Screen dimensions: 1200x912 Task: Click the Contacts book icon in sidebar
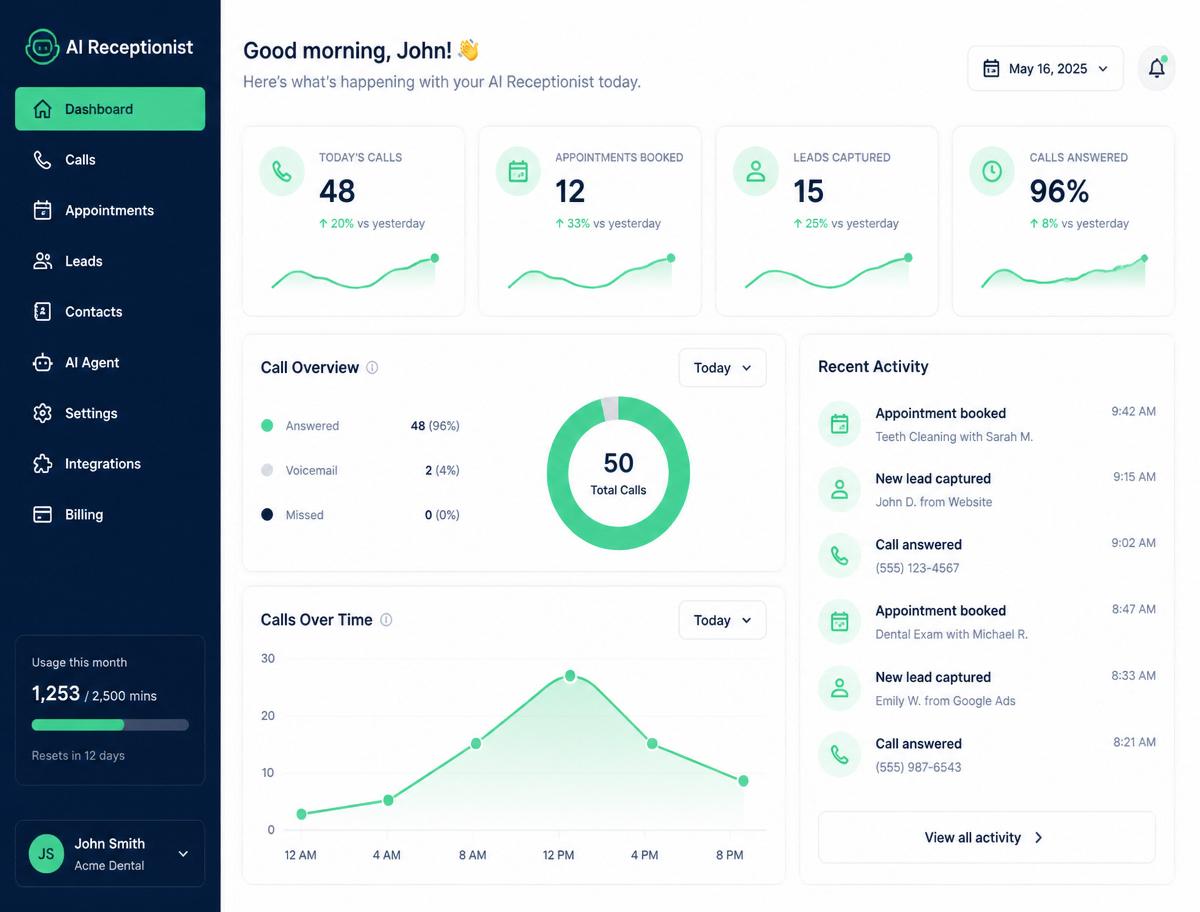[42, 312]
